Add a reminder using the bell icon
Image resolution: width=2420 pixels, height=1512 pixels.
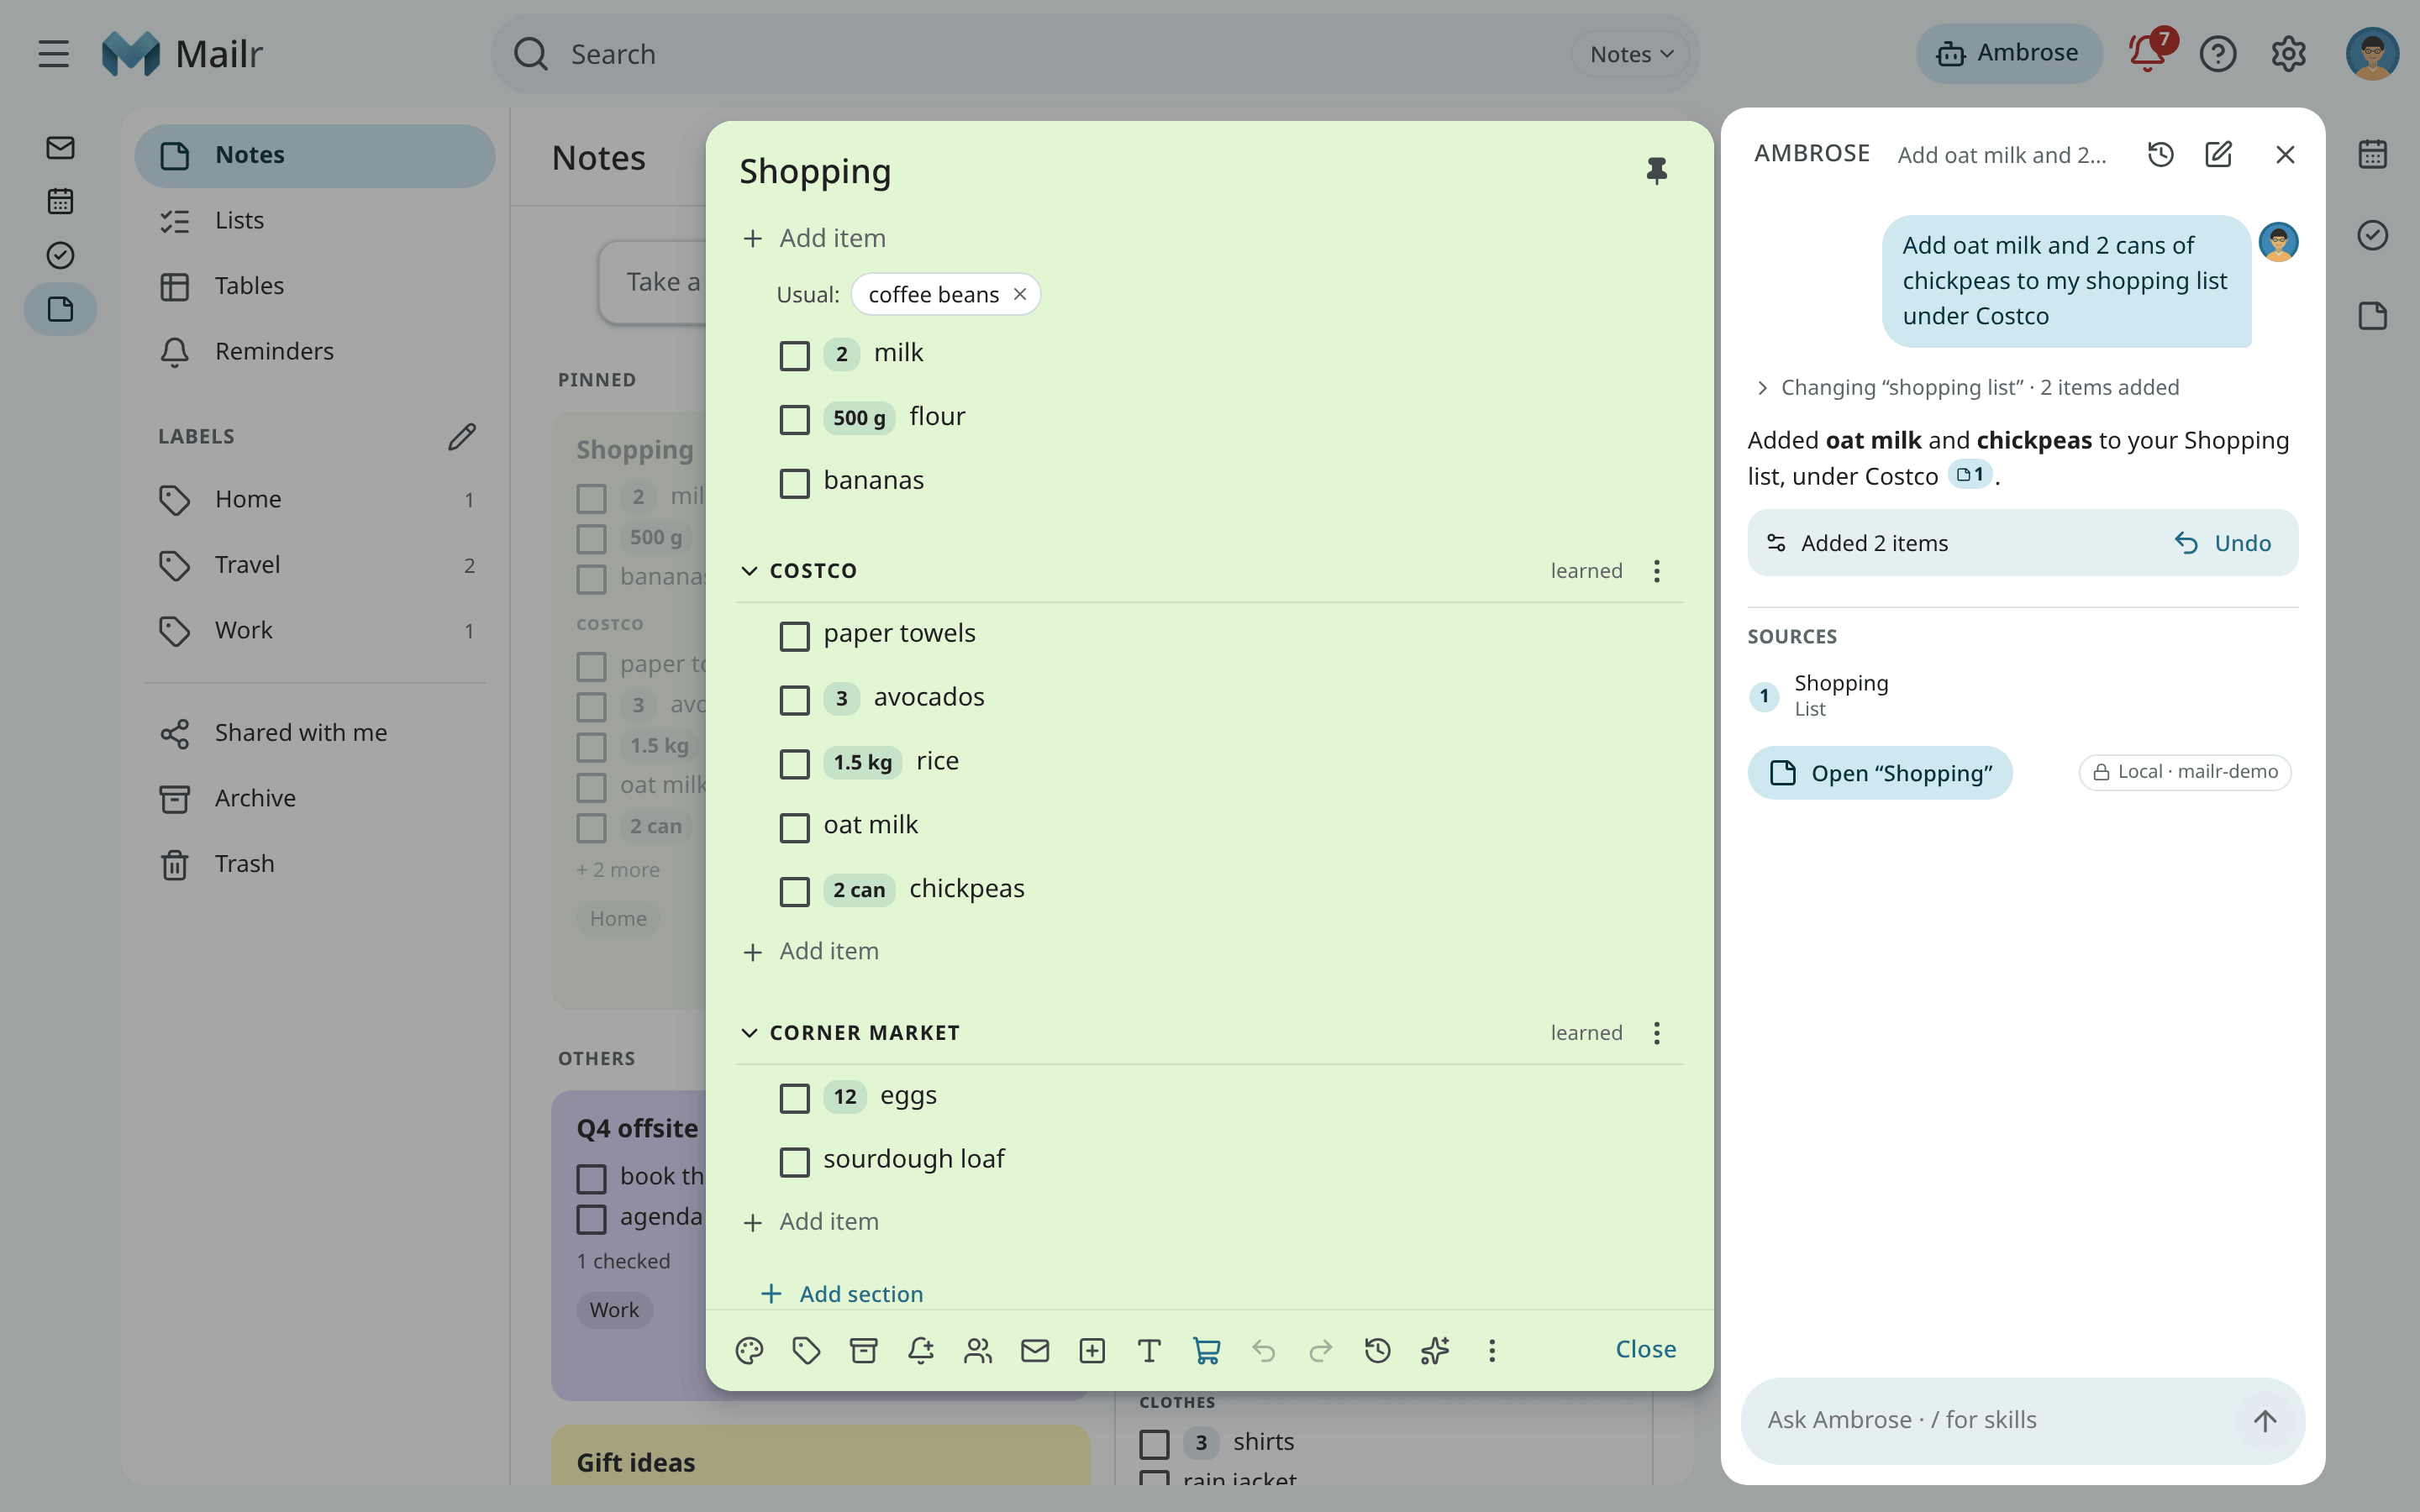point(920,1350)
